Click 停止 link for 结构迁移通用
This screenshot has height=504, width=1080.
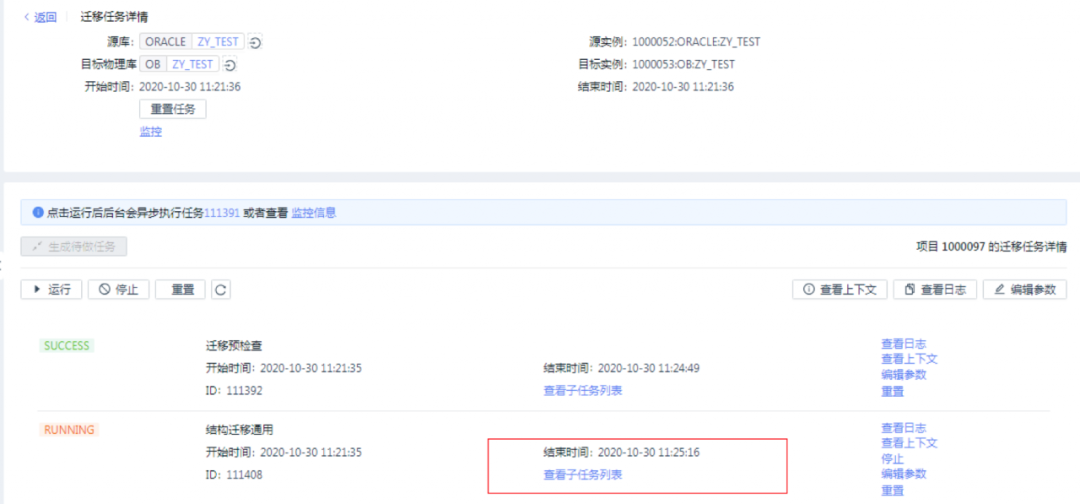[892, 459]
